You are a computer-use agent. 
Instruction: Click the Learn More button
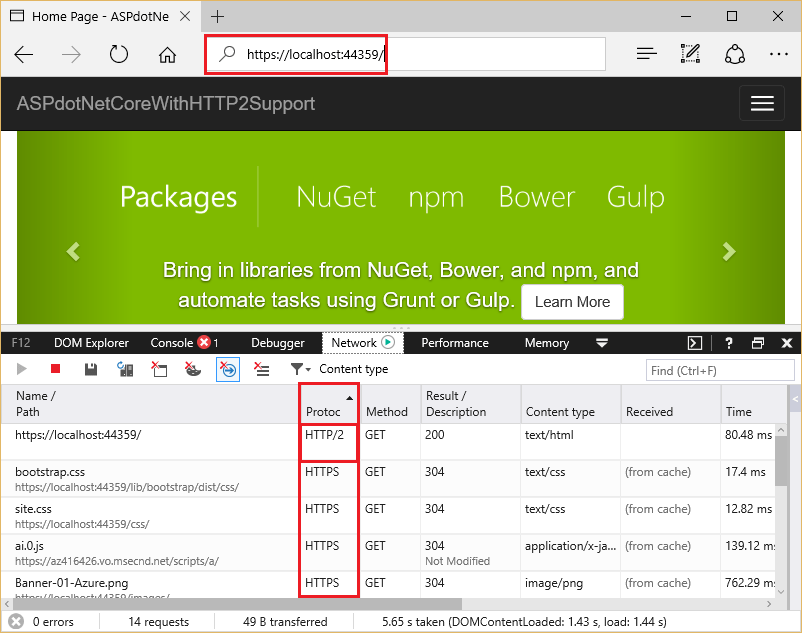[572, 301]
